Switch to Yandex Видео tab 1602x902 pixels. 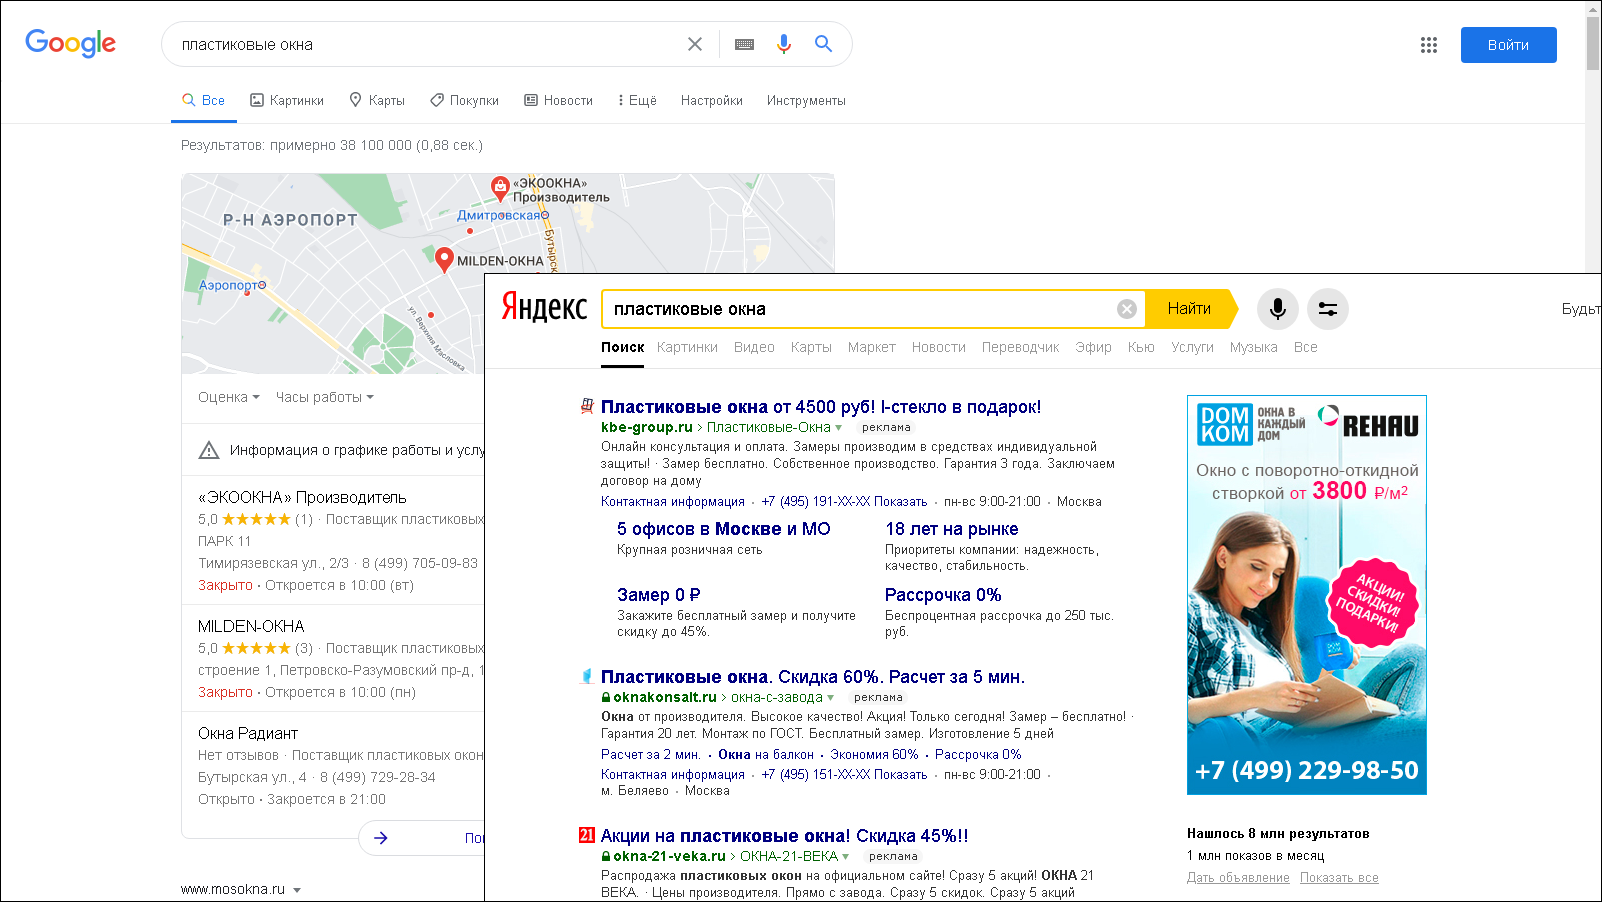754,347
